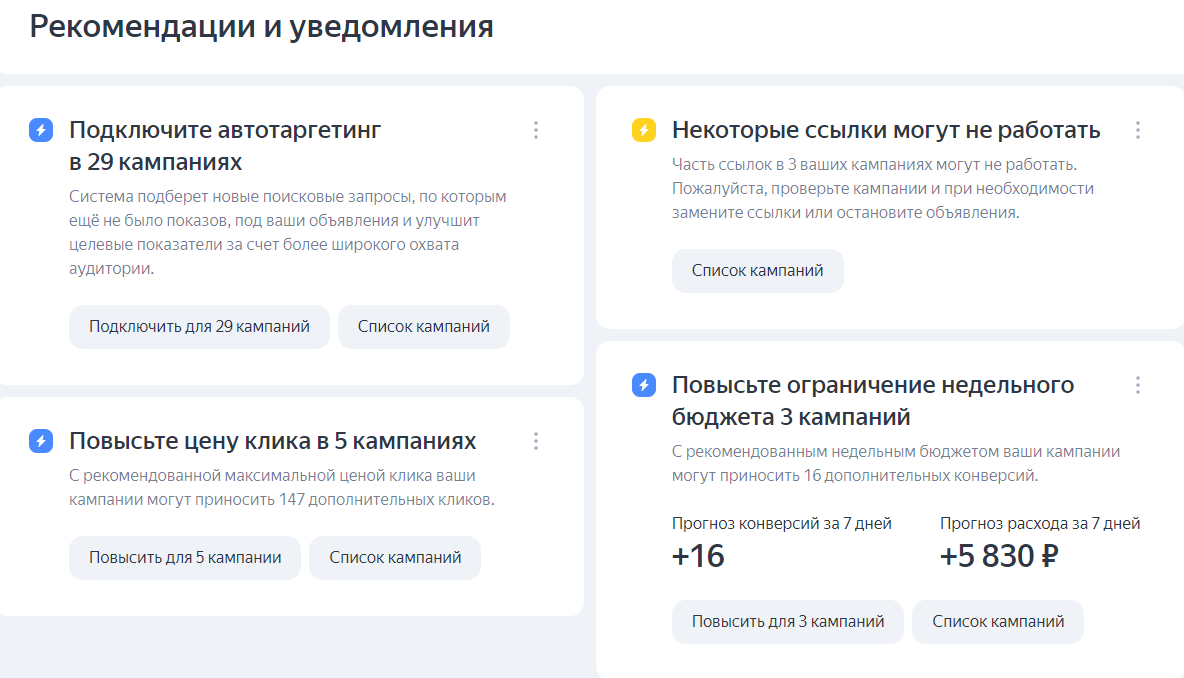Click "Повысить для 5 кампании" button

pos(185,558)
